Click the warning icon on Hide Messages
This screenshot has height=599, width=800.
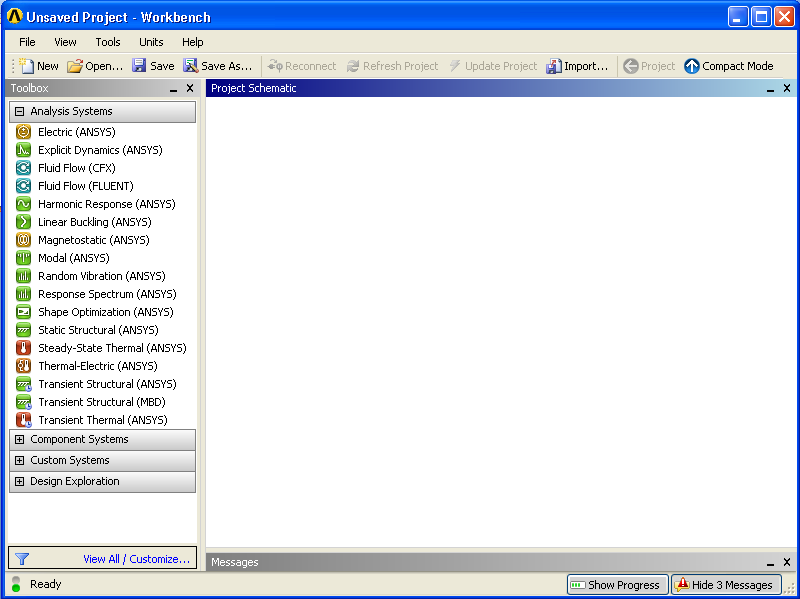[682, 584]
